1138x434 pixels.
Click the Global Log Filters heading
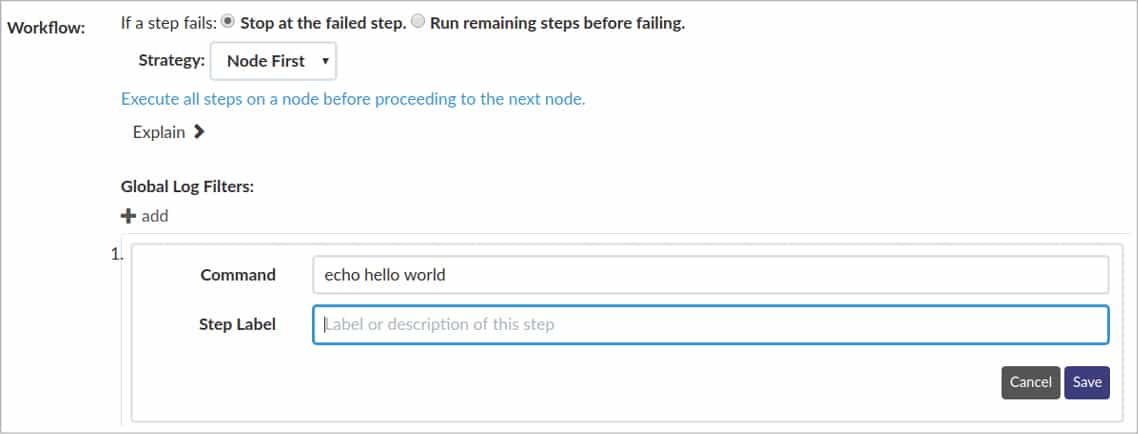[x=187, y=186]
